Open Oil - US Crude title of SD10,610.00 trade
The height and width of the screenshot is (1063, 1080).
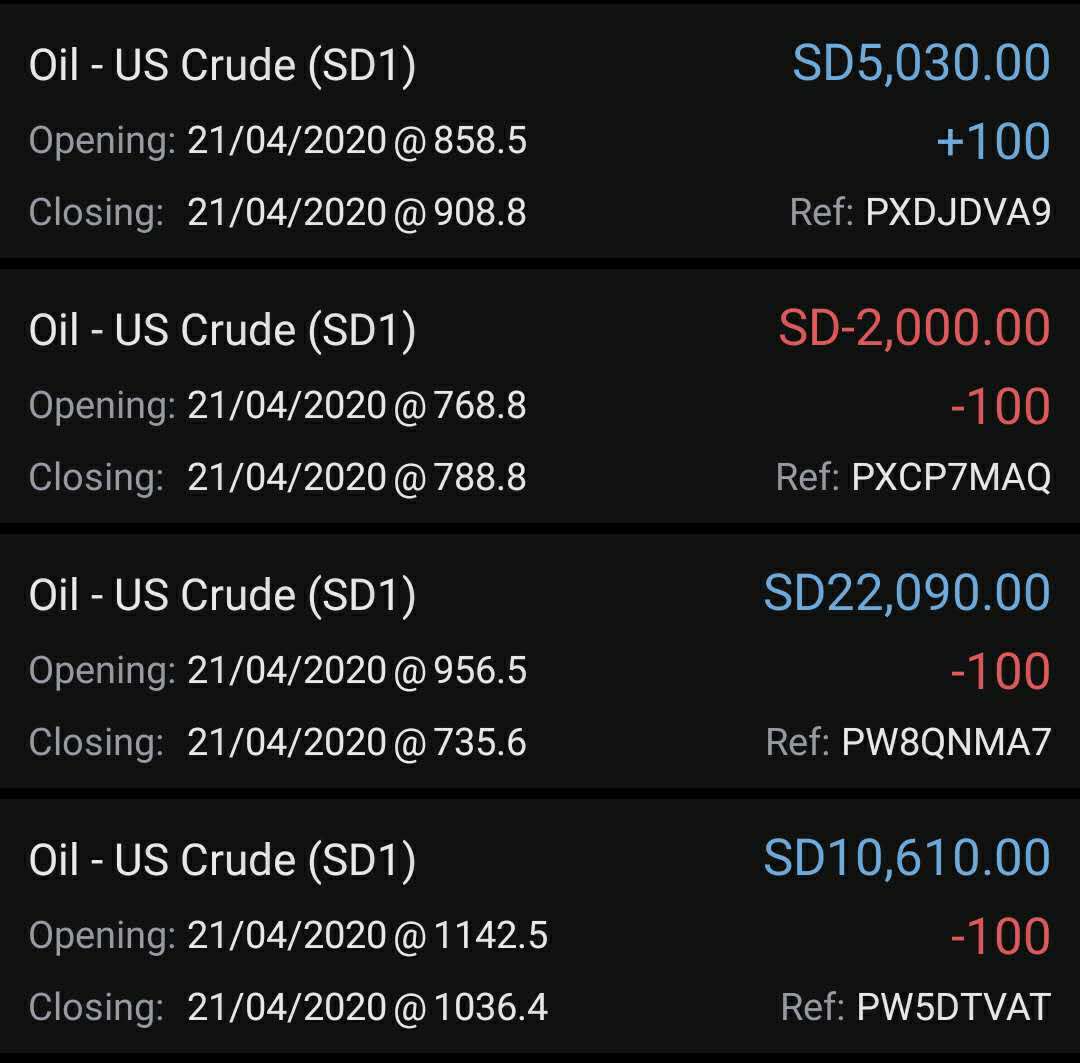pyautogui.click(x=222, y=860)
